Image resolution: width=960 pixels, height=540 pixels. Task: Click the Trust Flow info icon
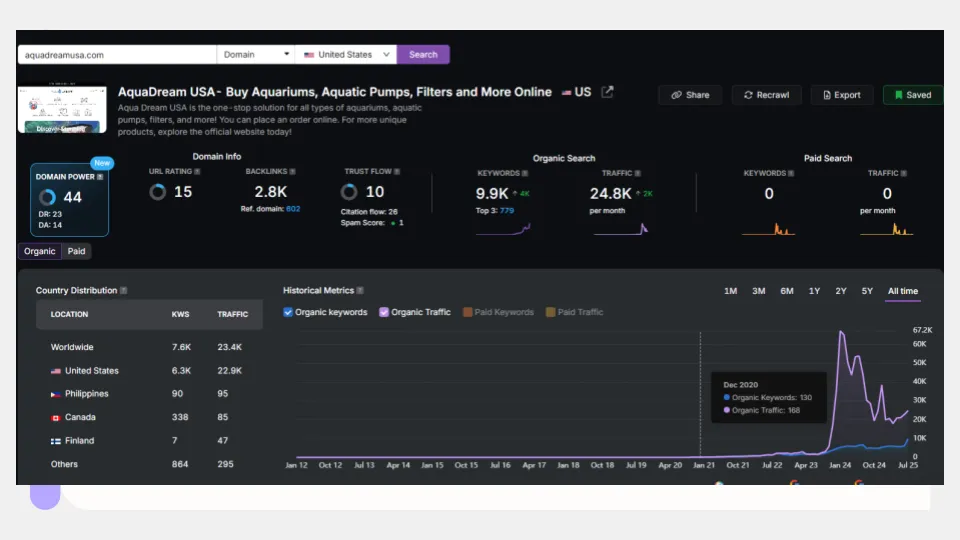[397, 171]
